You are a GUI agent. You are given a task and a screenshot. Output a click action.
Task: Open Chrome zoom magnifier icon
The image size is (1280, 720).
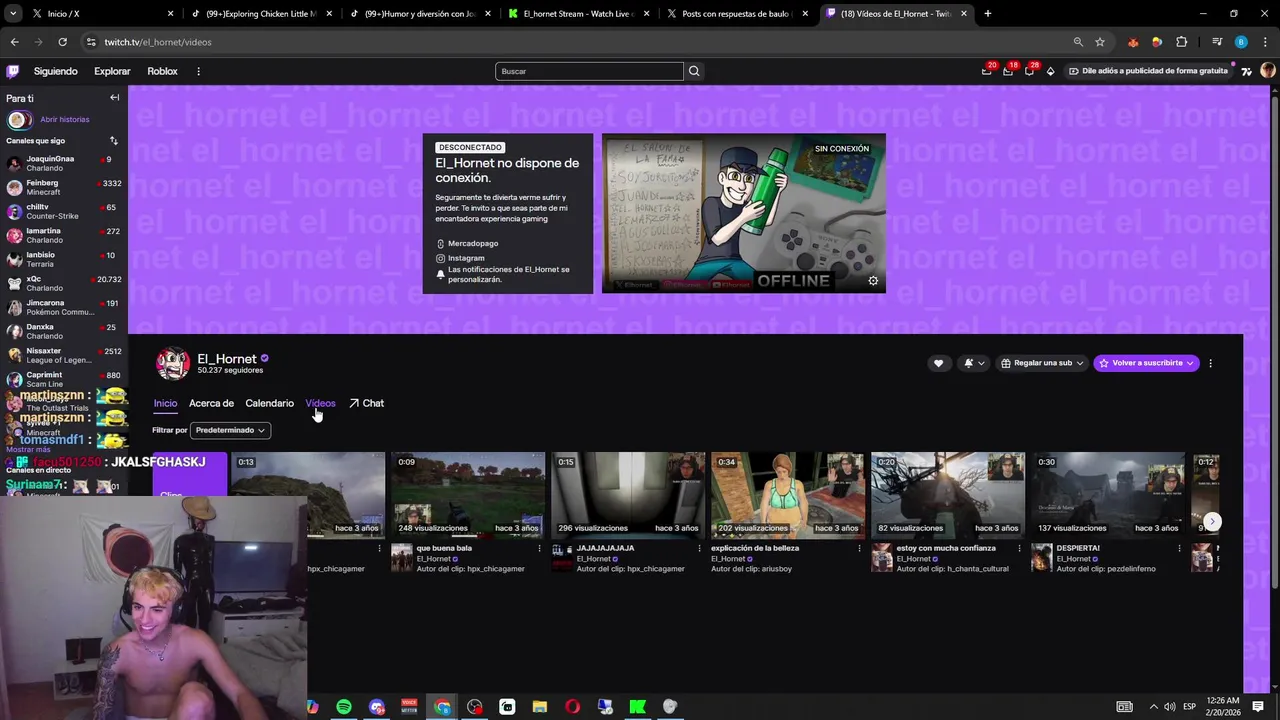pos(1078,42)
